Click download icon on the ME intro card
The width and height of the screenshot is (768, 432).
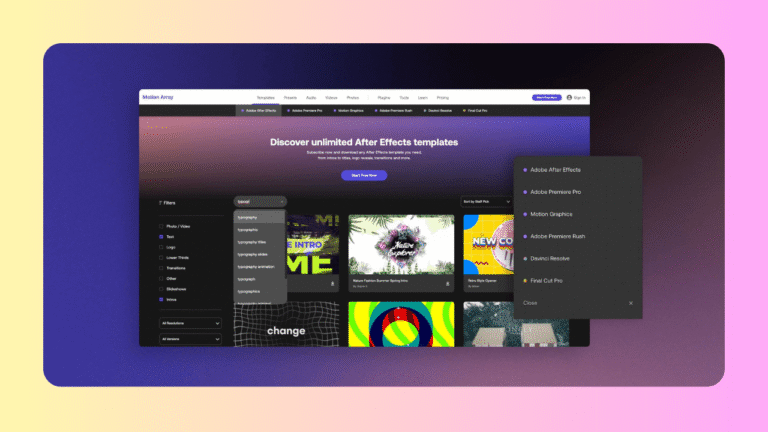[333, 284]
